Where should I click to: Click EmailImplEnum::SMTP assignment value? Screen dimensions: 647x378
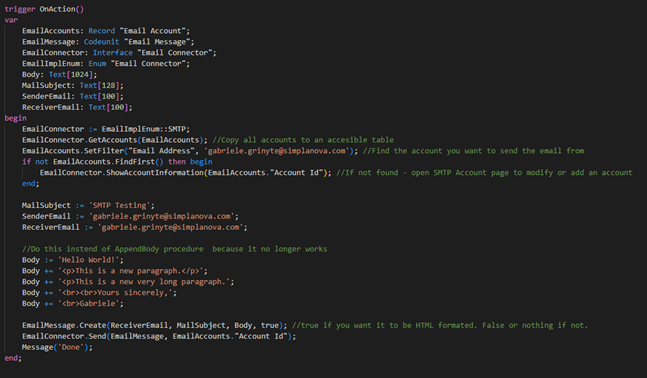pyautogui.click(x=144, y=129)
